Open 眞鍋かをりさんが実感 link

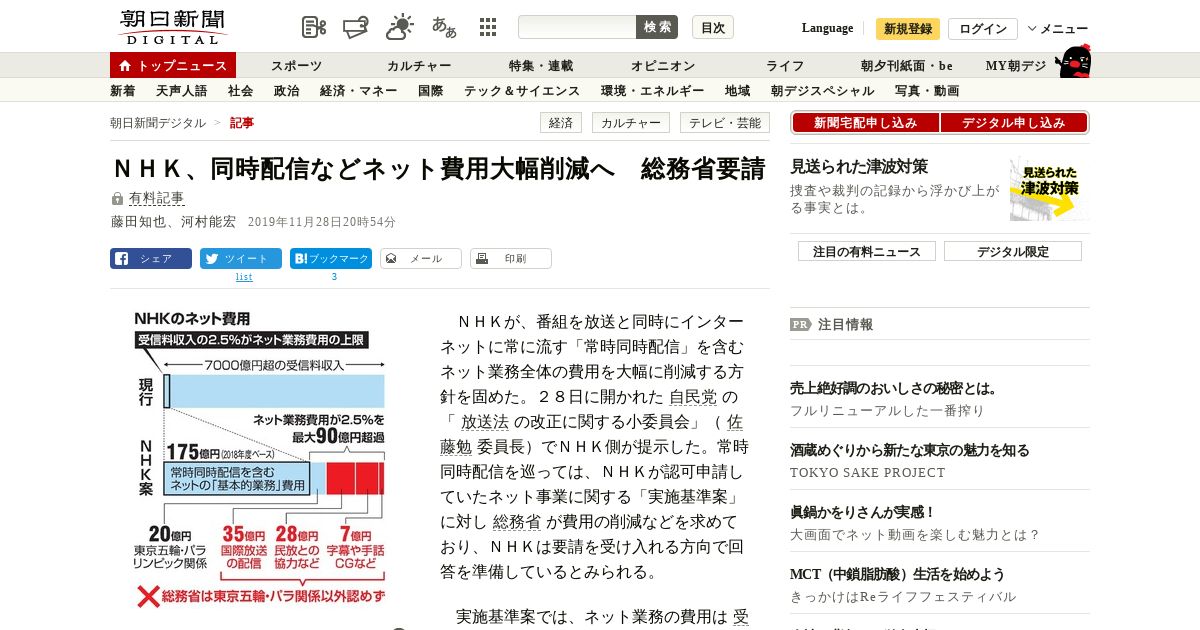(862, 512)
